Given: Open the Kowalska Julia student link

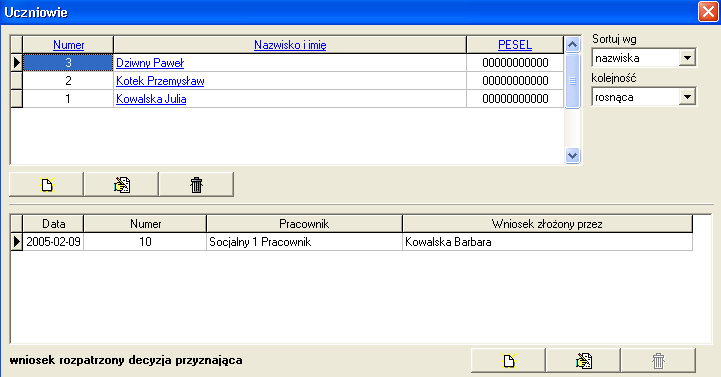Looking at the screenshot, I should coord(151,99).
